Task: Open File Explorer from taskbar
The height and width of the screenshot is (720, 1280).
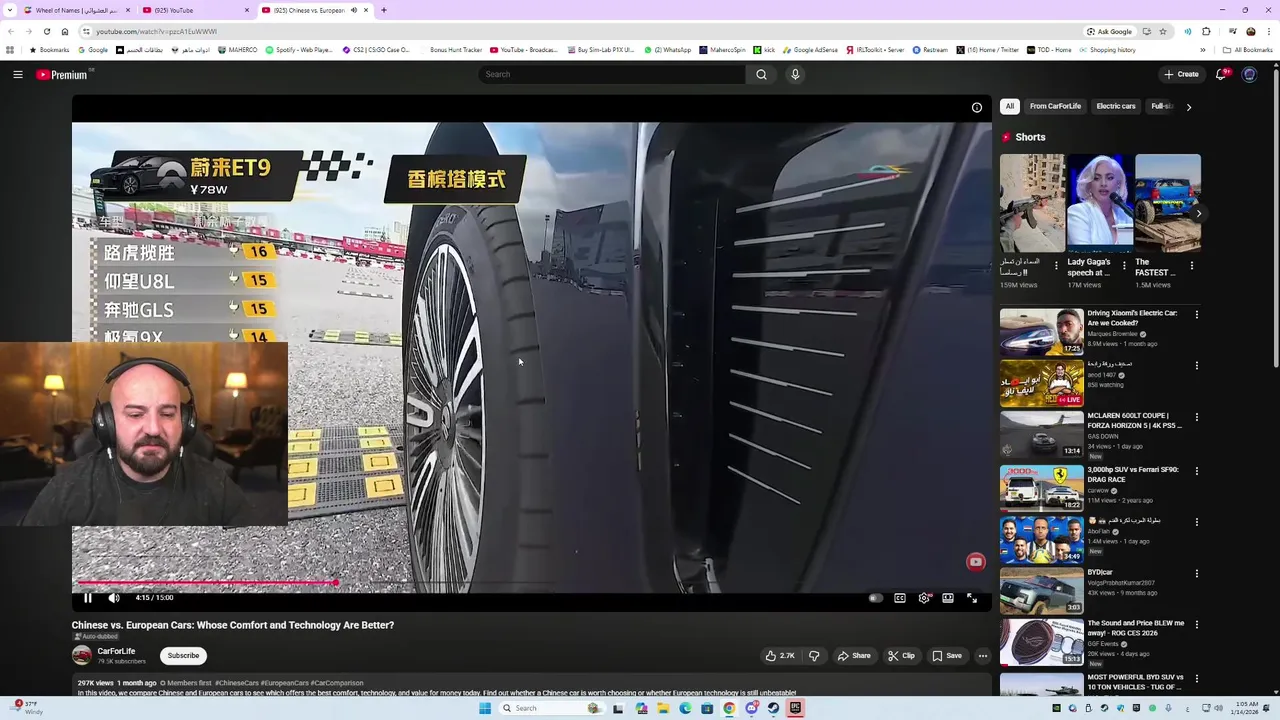Action: pos(663,708)
